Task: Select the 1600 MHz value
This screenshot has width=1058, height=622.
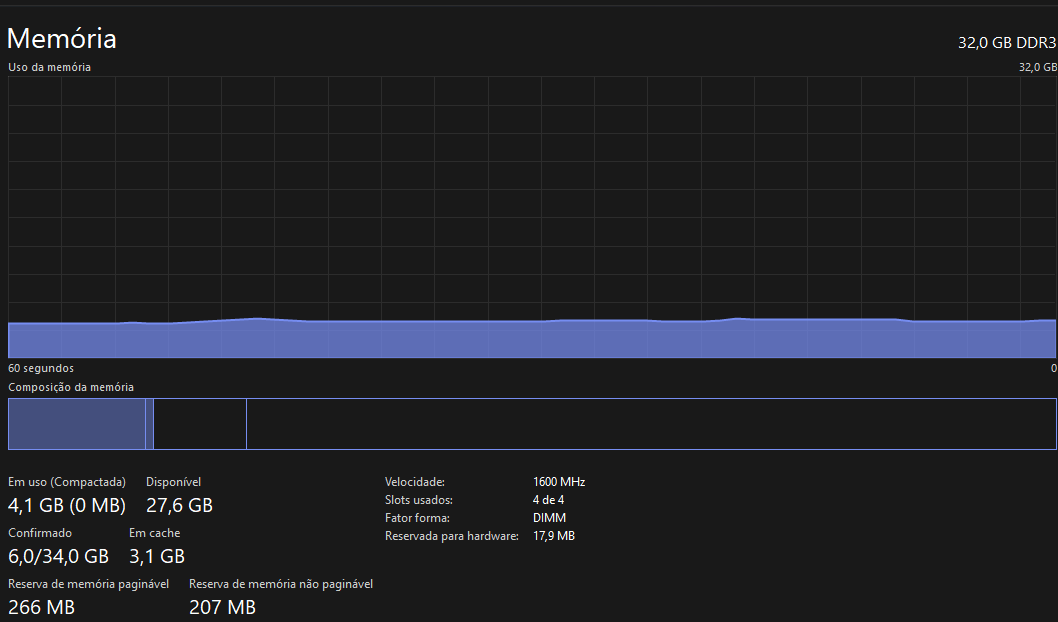Action: pyautogui.click(x=559, y=482)
